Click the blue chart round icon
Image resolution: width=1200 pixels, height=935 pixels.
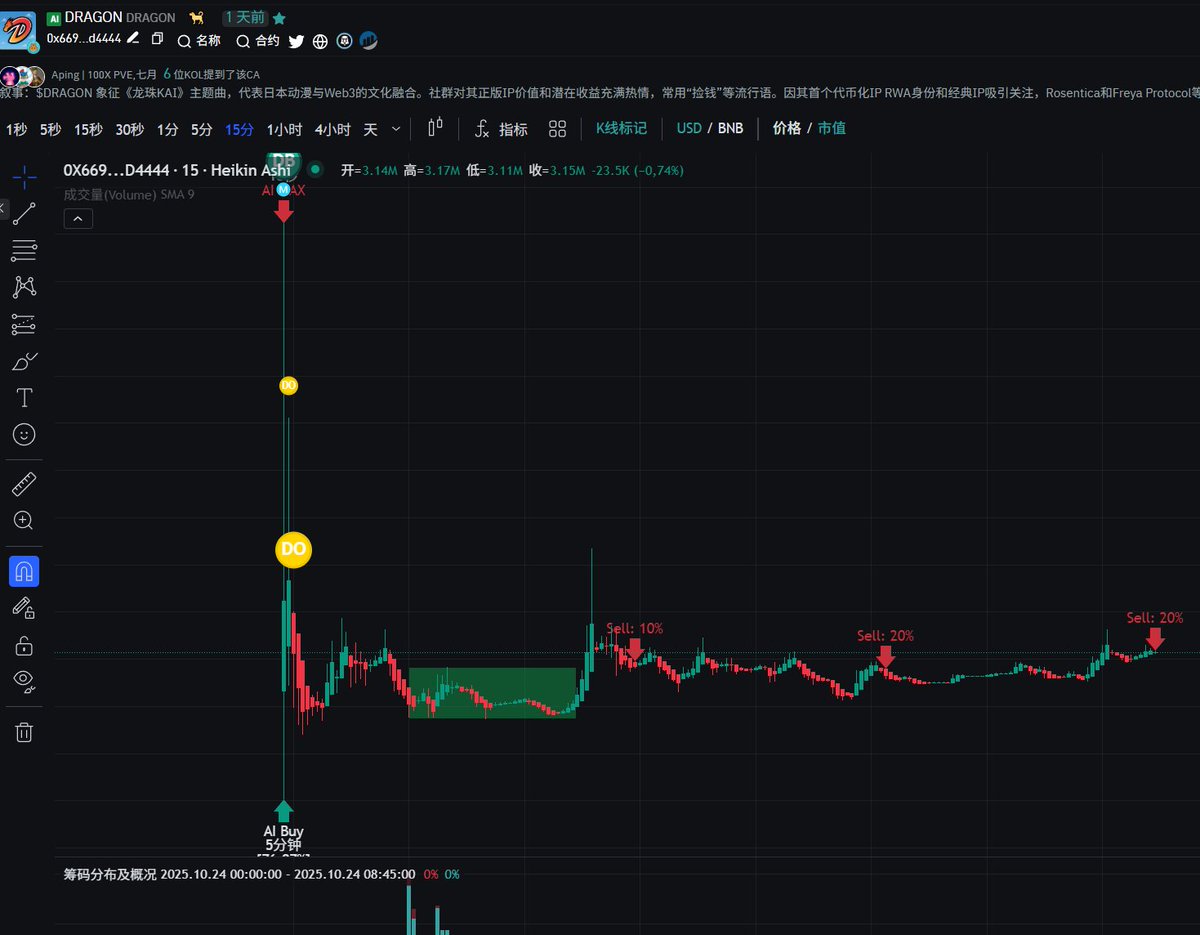tap(369, 41)
